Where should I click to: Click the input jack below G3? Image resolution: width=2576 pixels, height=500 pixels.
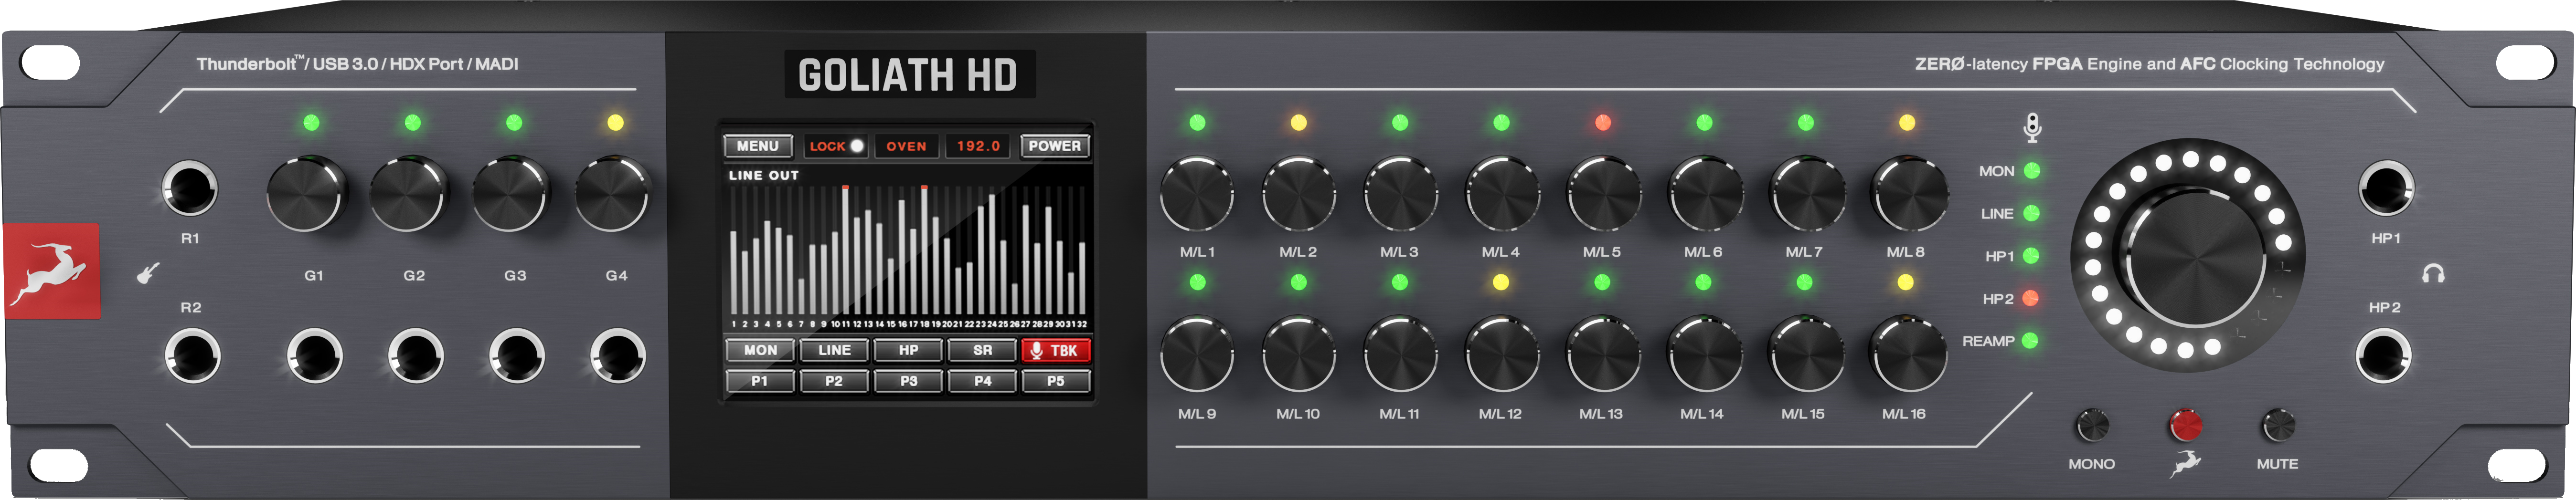click(x=517, y=355)
